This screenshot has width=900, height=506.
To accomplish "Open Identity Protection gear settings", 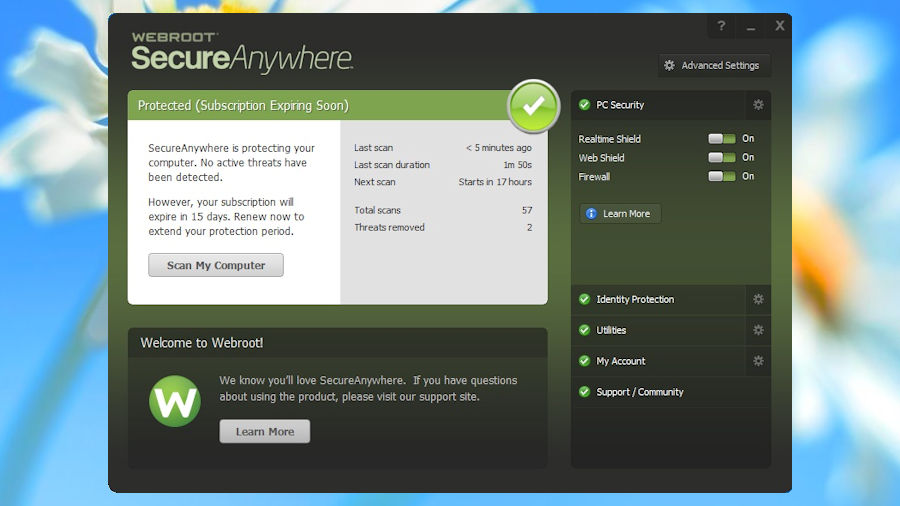I will click(758, 299).
